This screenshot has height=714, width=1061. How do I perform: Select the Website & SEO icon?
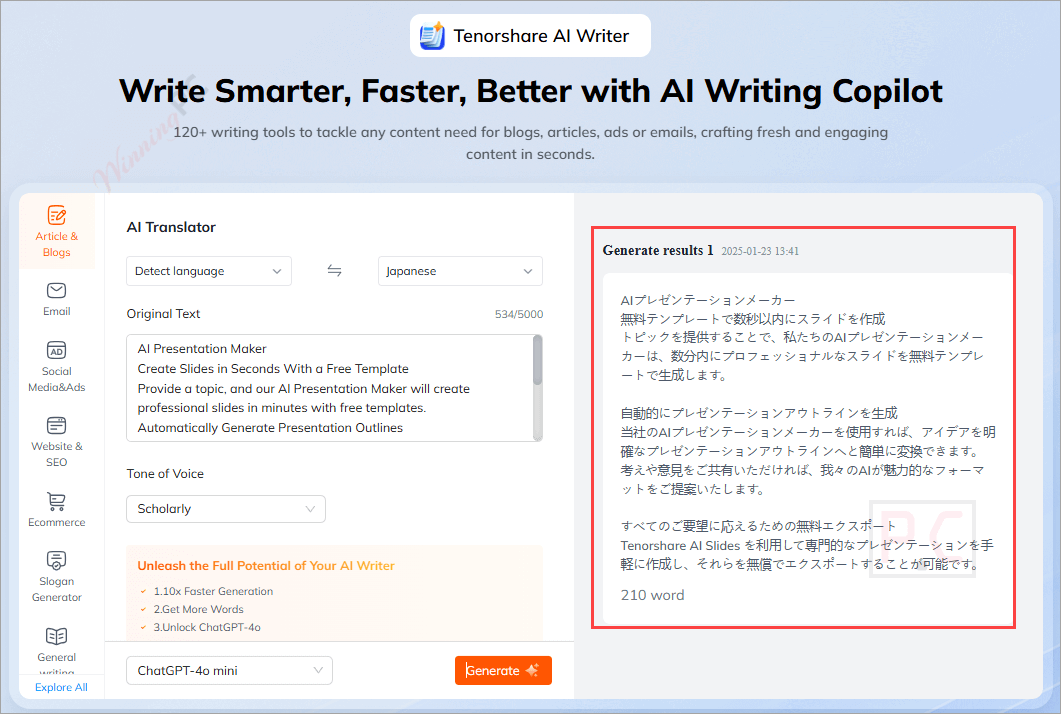57,423
